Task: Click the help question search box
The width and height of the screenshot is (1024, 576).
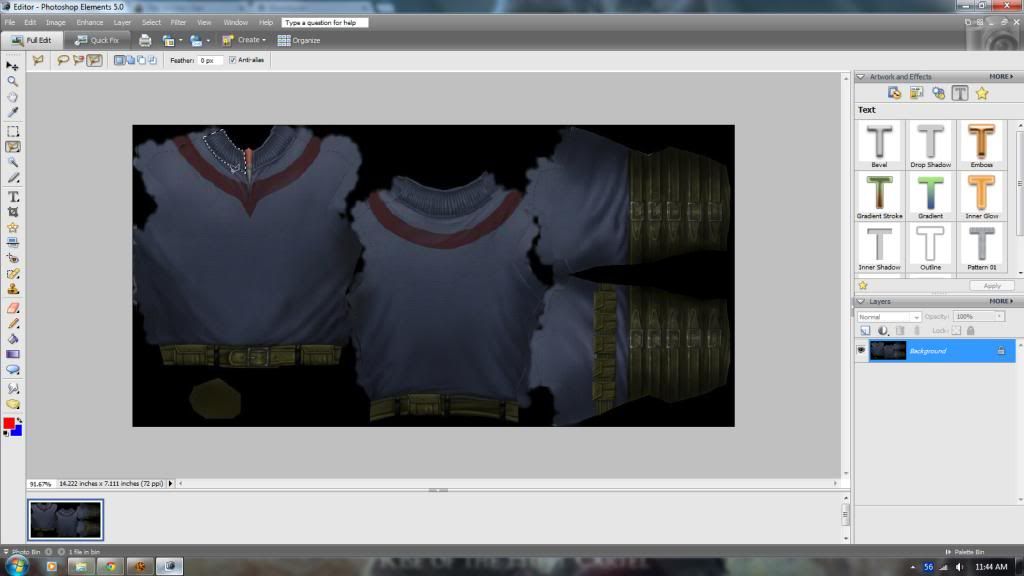Action: pyautogui.click(x=325, y=23)
